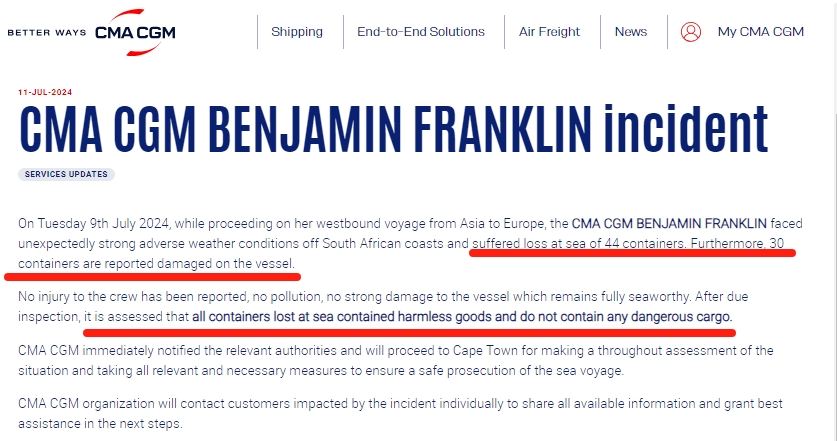Click the 'On Tuesday 9th July 2024' opening text
837x441 pixels.
point(93,223)
